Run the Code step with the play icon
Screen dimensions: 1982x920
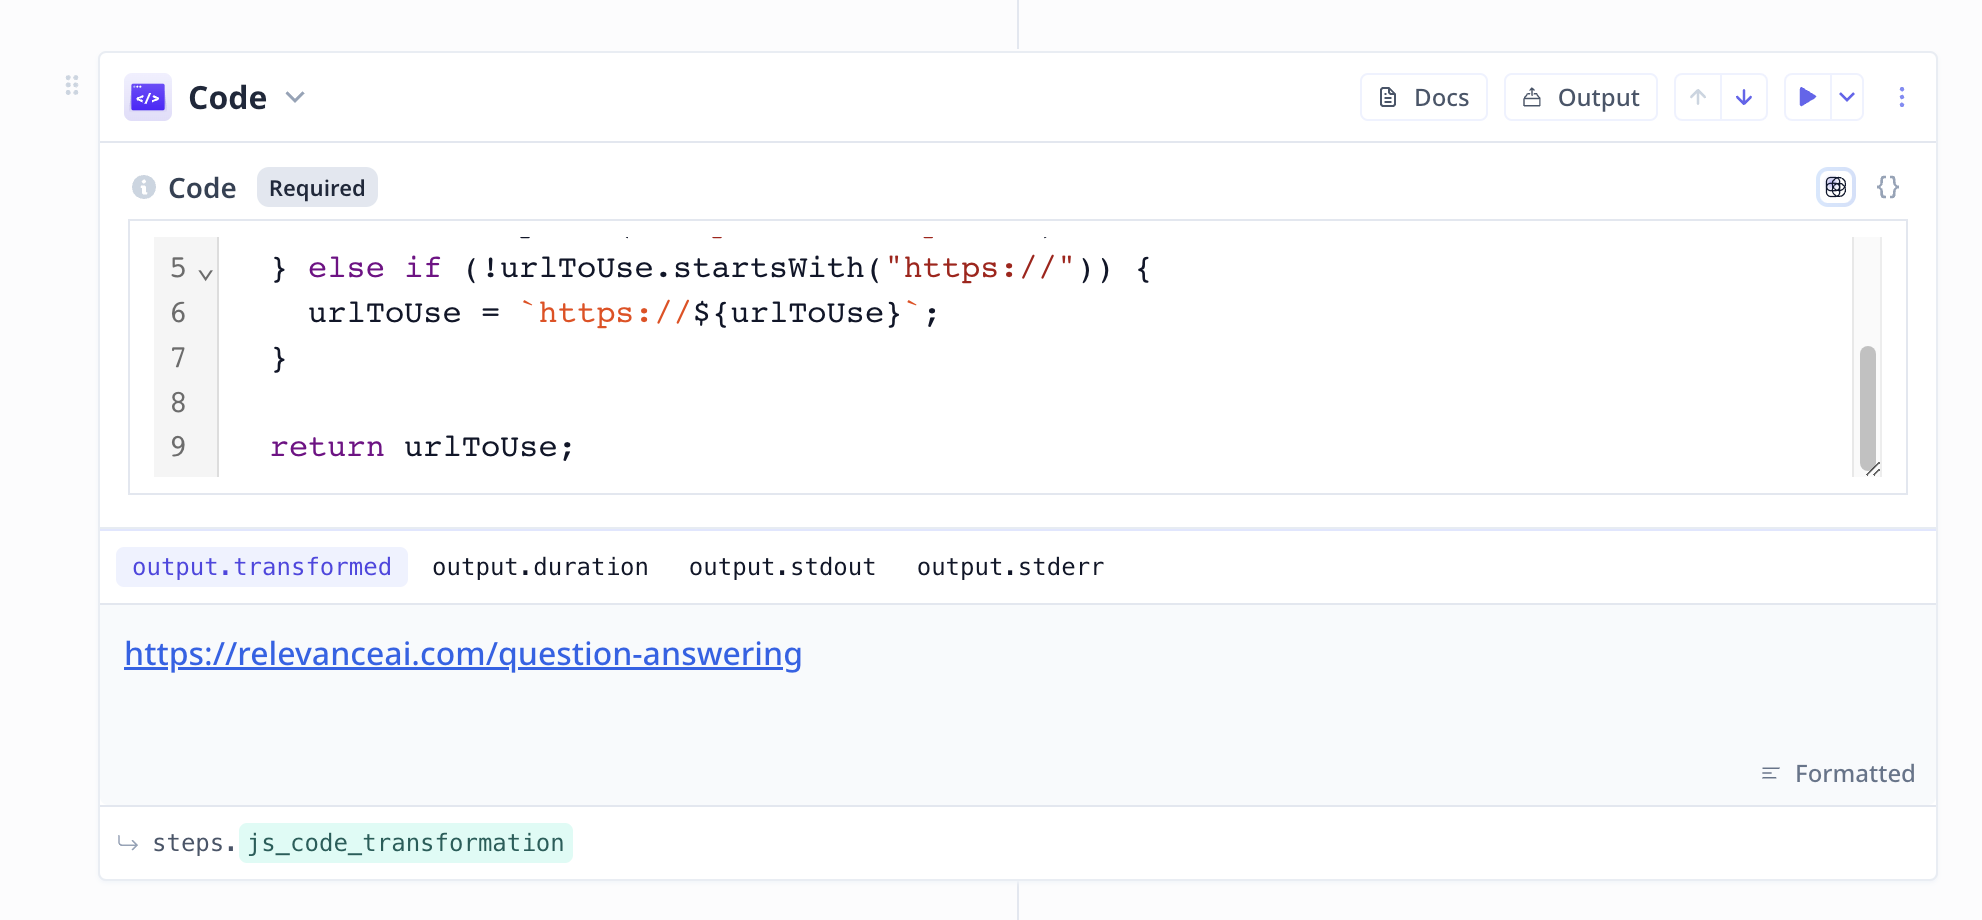coord(1806,97)
